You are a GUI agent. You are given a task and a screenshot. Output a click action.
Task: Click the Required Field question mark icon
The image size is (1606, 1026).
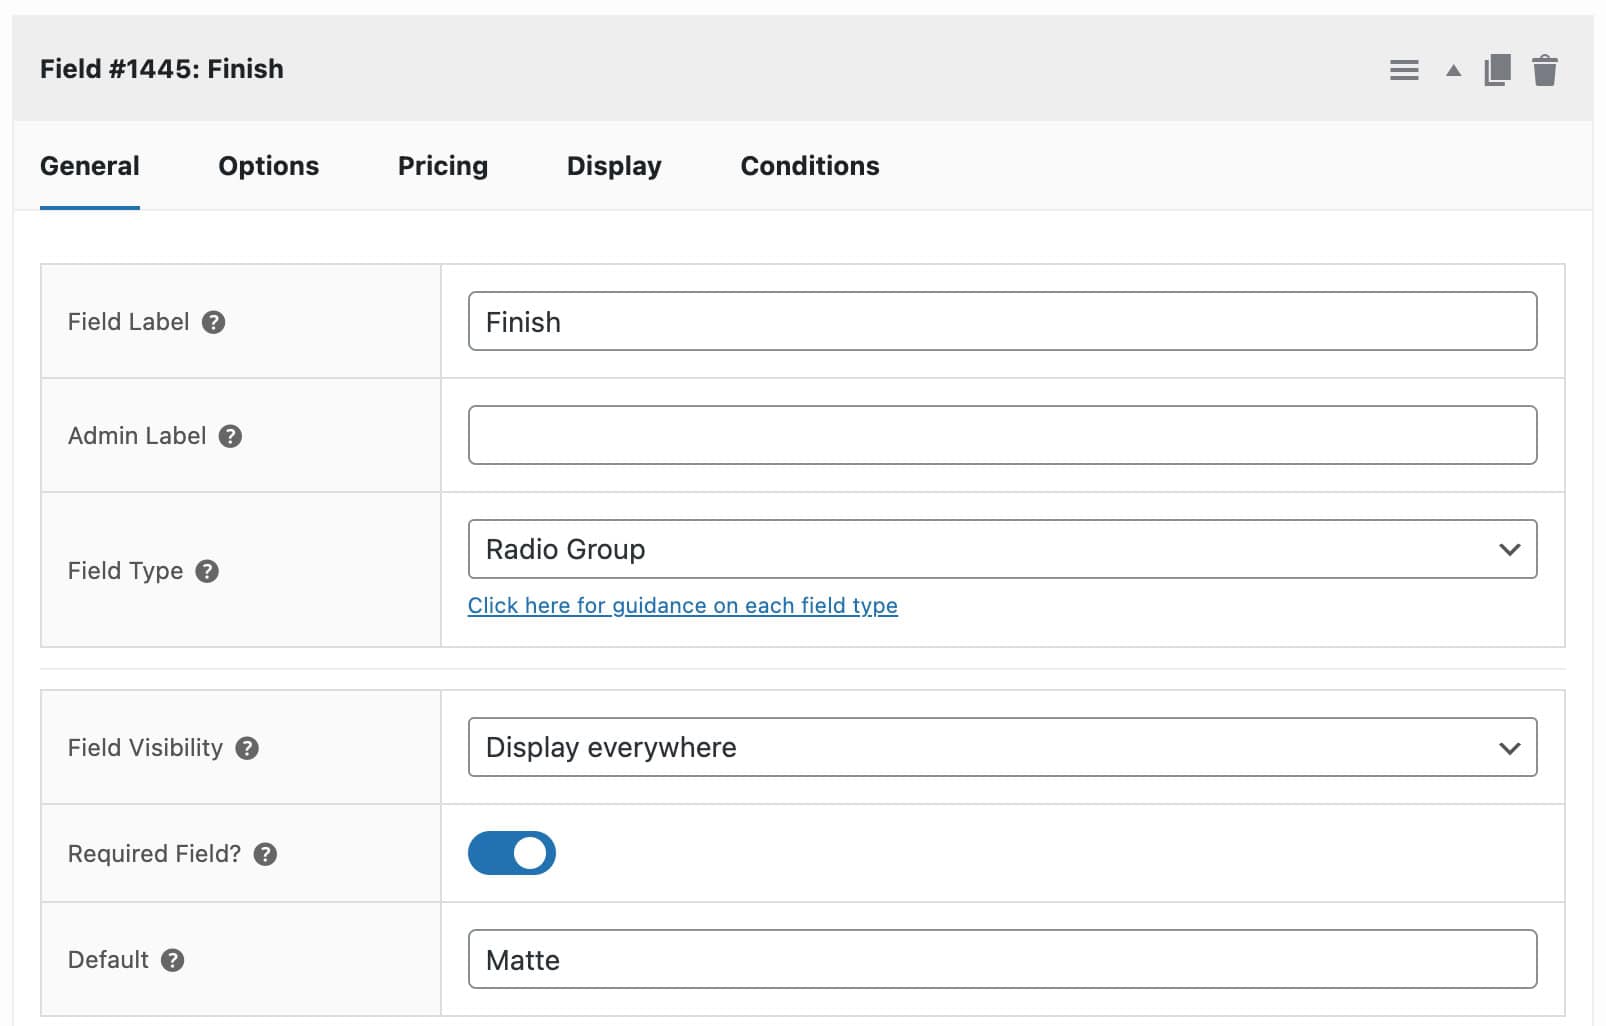coord(265,854)
